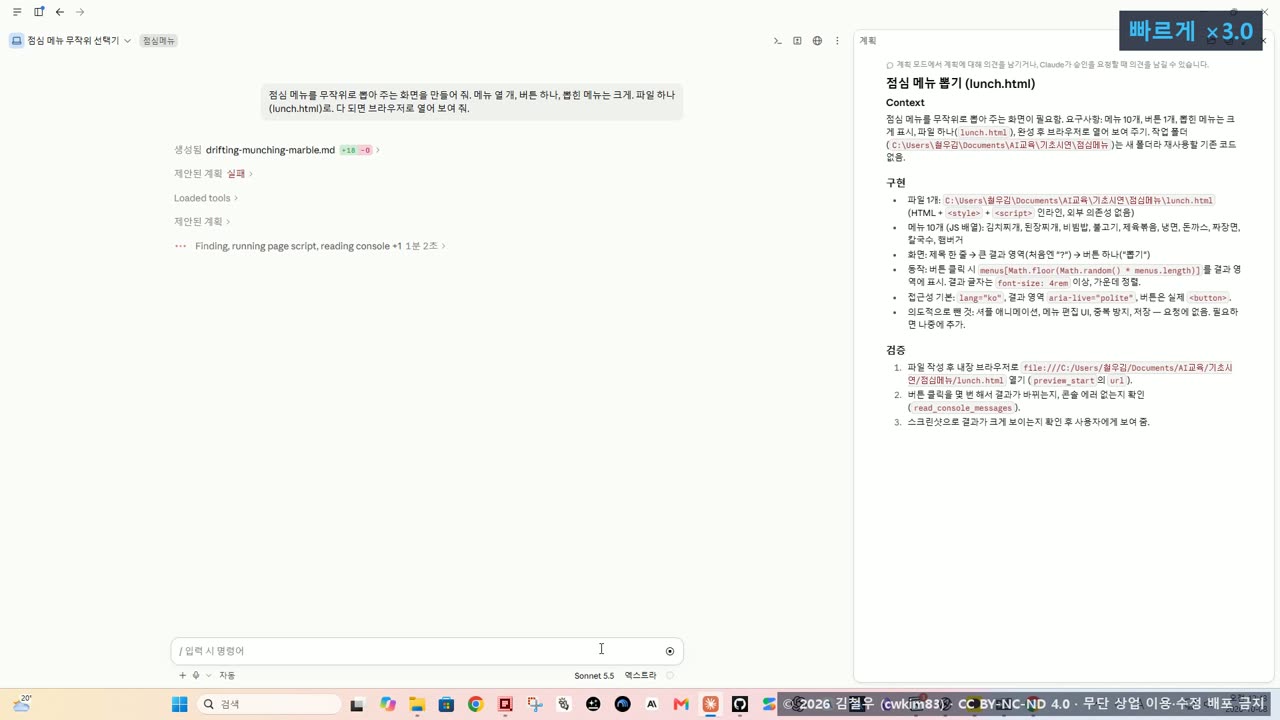Image resolution: width=1280 pixels, height=720 pixels.
Task: Expand the 제안된 계획 실패 row
Action: click(x=213, y=174)
